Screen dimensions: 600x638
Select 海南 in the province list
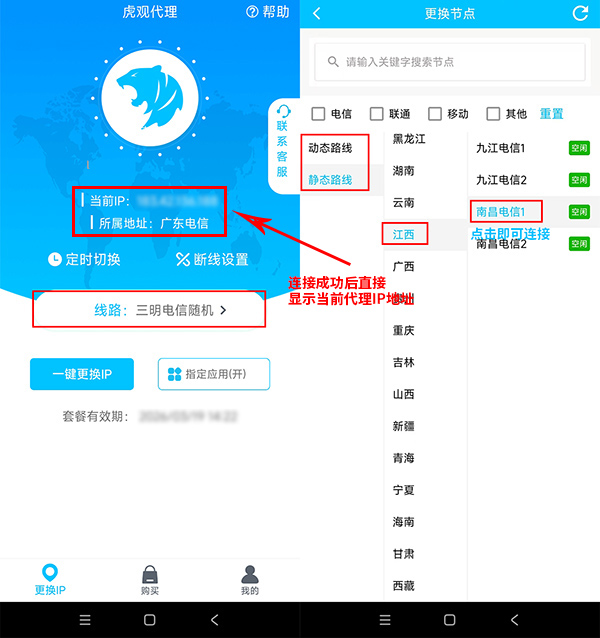[404, 522]
